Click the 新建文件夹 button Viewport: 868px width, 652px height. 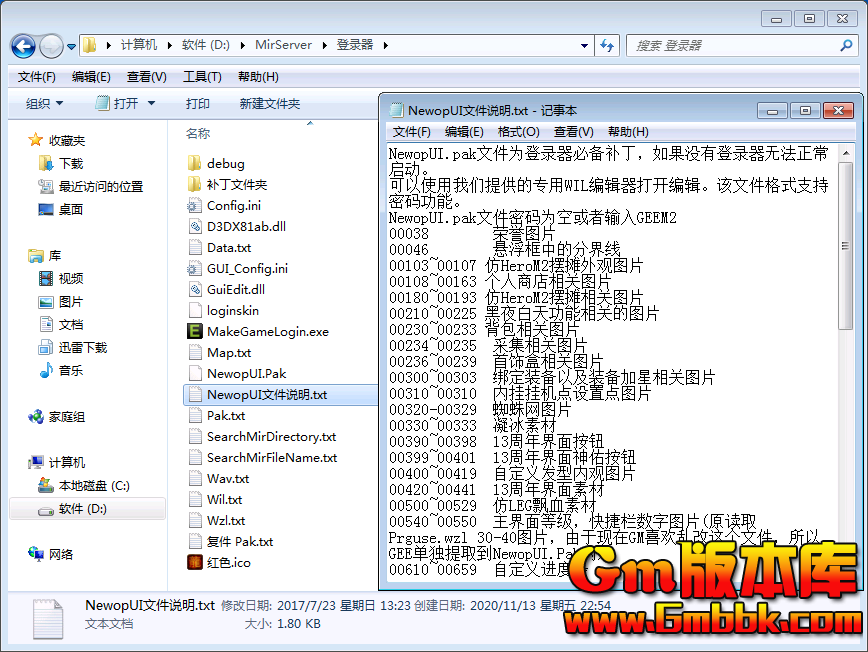(269, 104)
